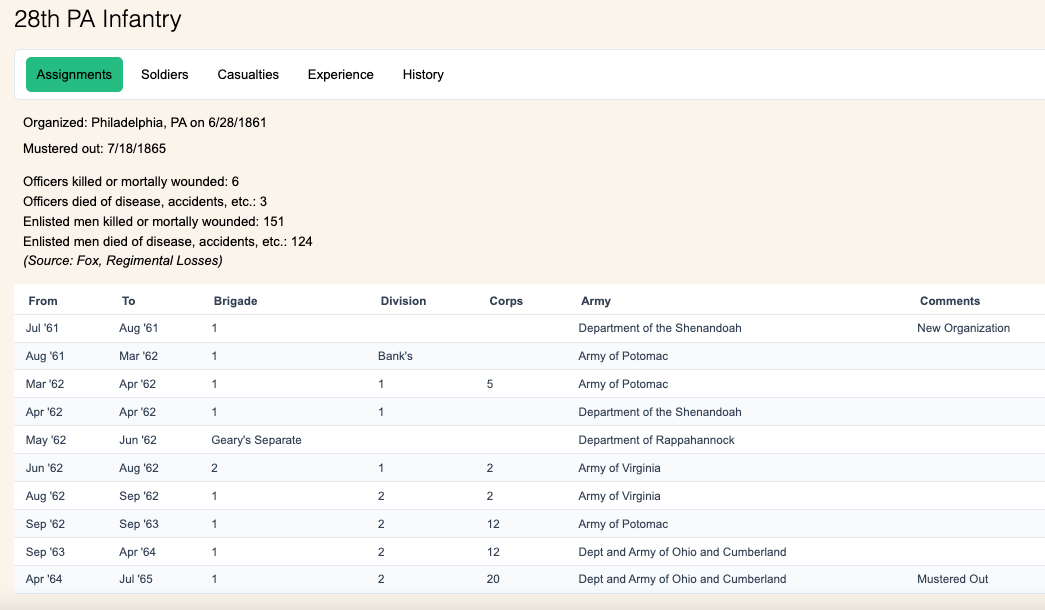The width and height of the screenshot is (1045, 610).
Task: Click the Bank's division cell
Action: (396, 356)
